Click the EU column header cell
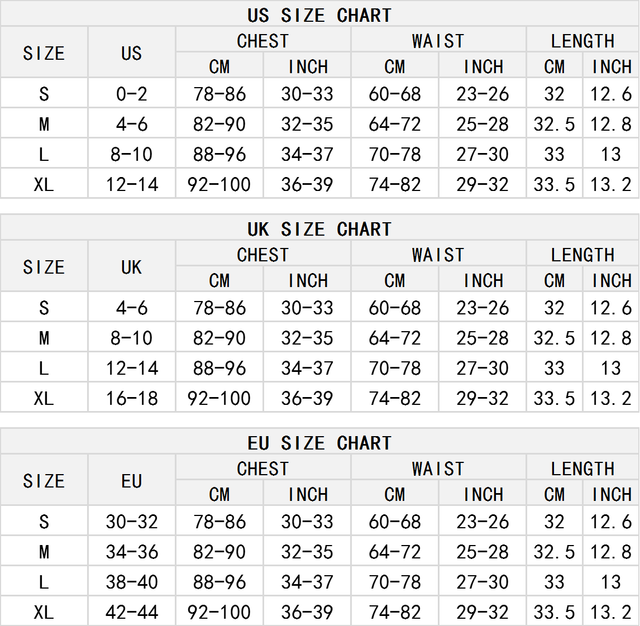The height and width of the screenshot is (626, 640). pos(132,481)
